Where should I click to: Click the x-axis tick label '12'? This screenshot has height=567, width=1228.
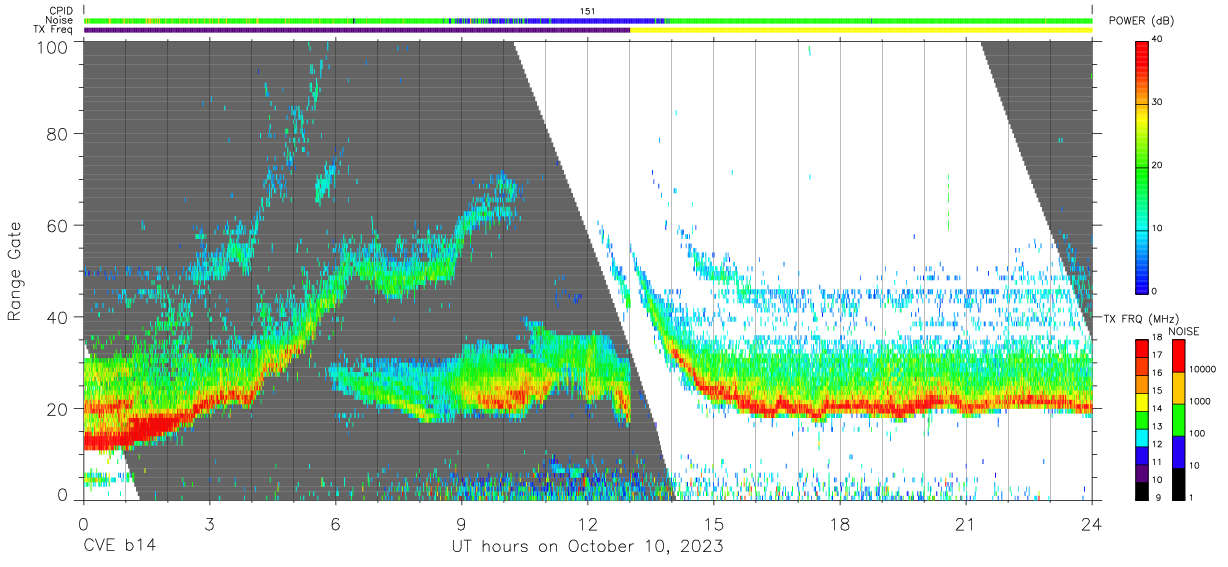point(587,524)
